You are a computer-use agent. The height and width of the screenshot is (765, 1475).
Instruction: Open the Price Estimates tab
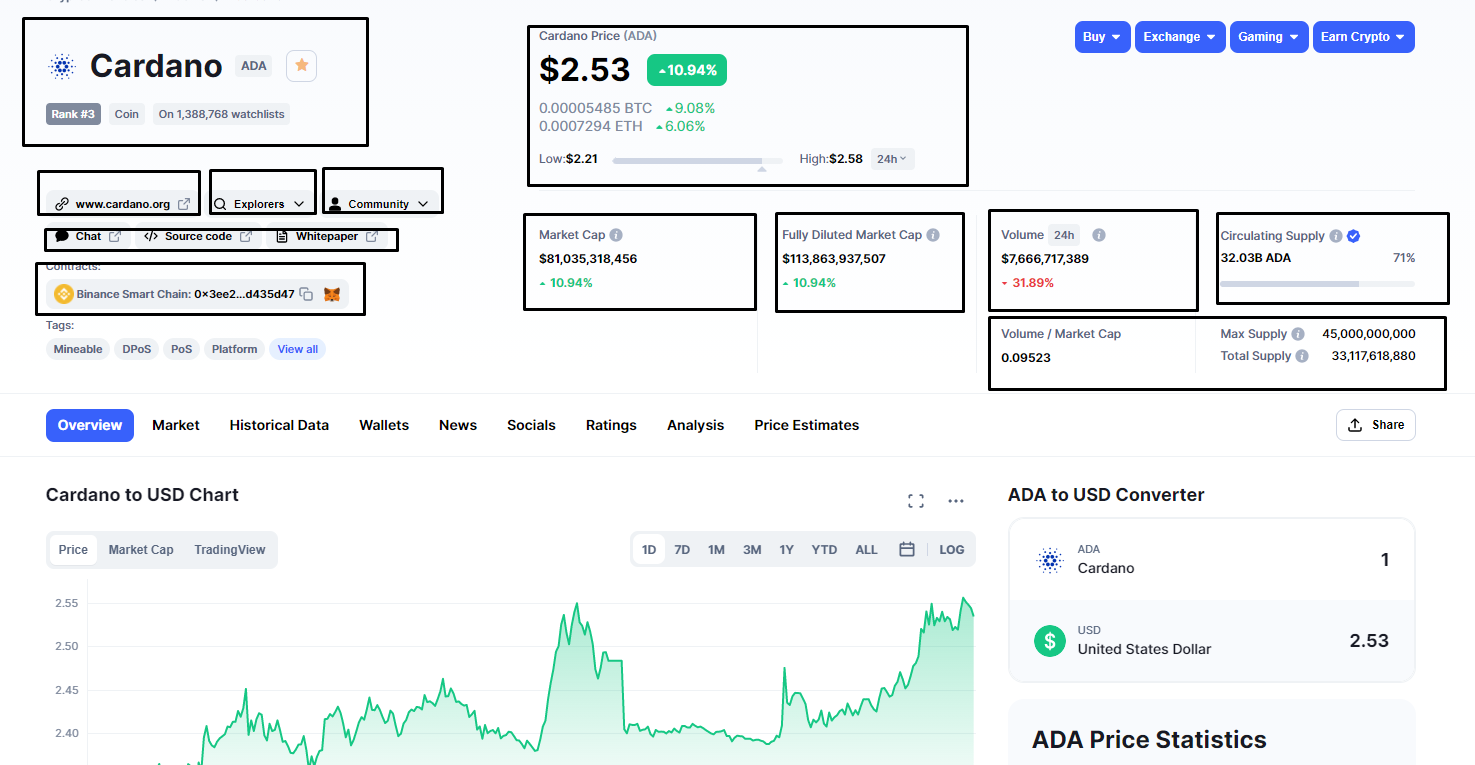[x=807, y=425]
